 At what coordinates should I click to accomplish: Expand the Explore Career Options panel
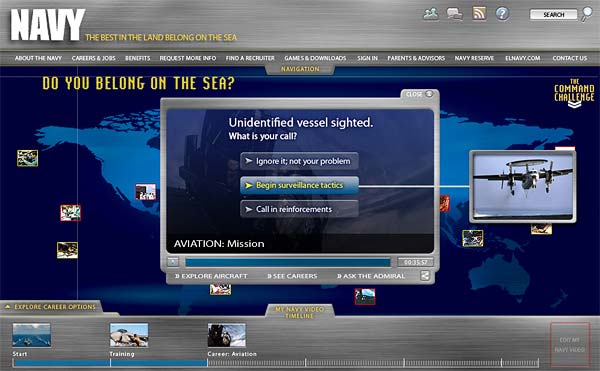51,307
